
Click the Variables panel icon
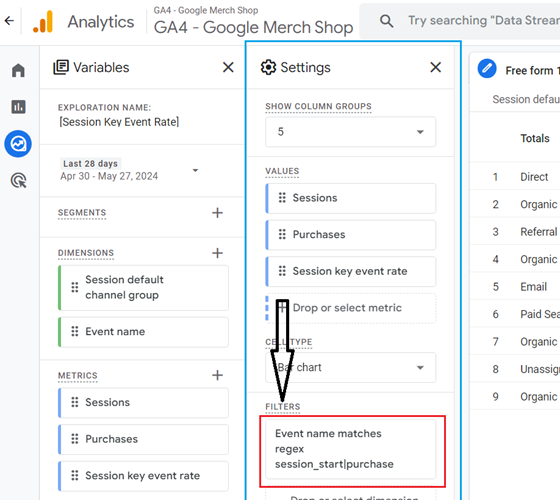coord(61,67)
